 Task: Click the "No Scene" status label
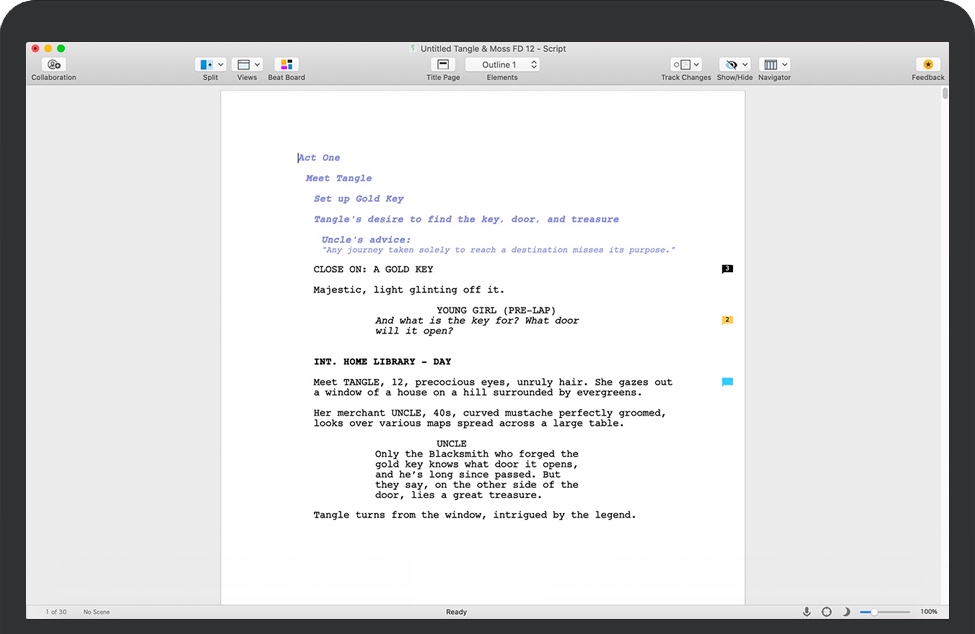point(96,611)
